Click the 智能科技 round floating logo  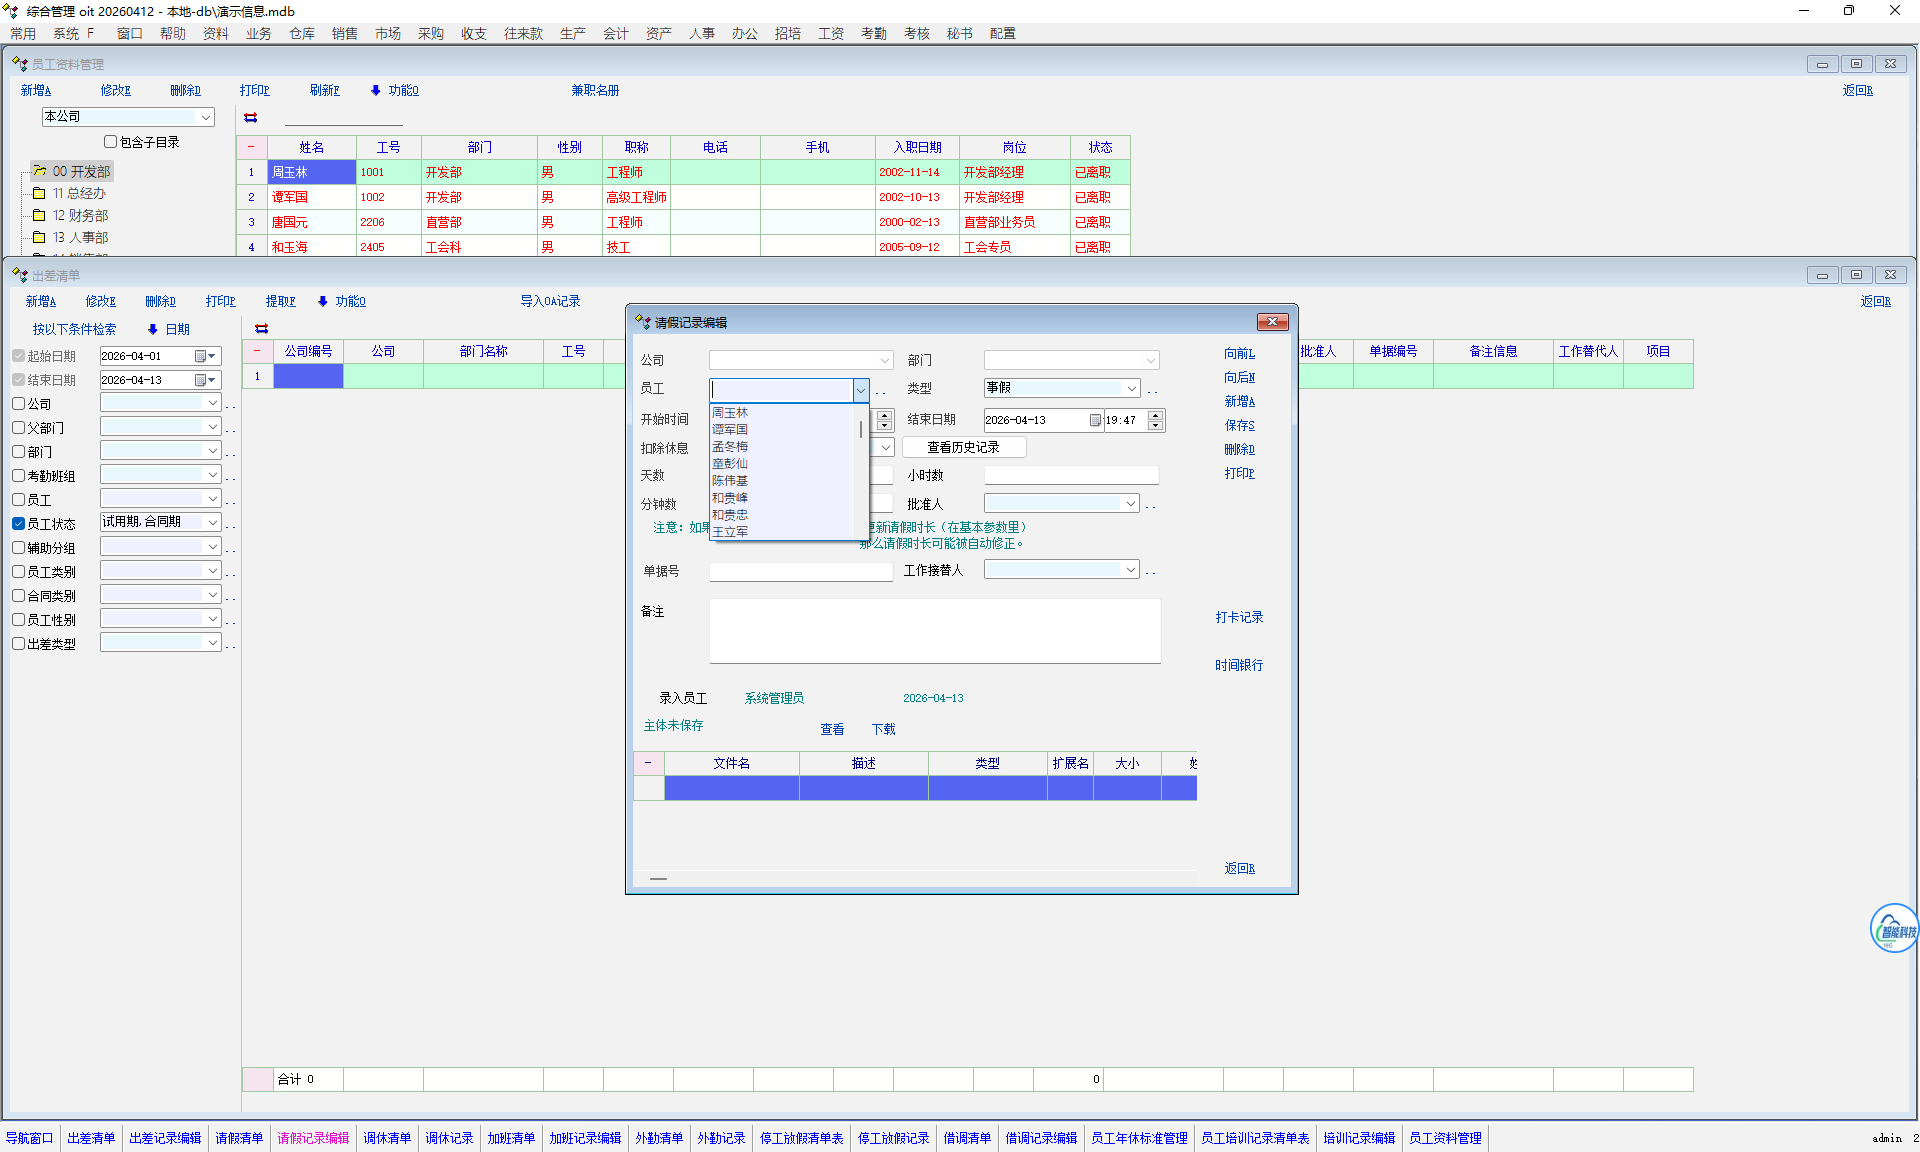pos(1893,929)
